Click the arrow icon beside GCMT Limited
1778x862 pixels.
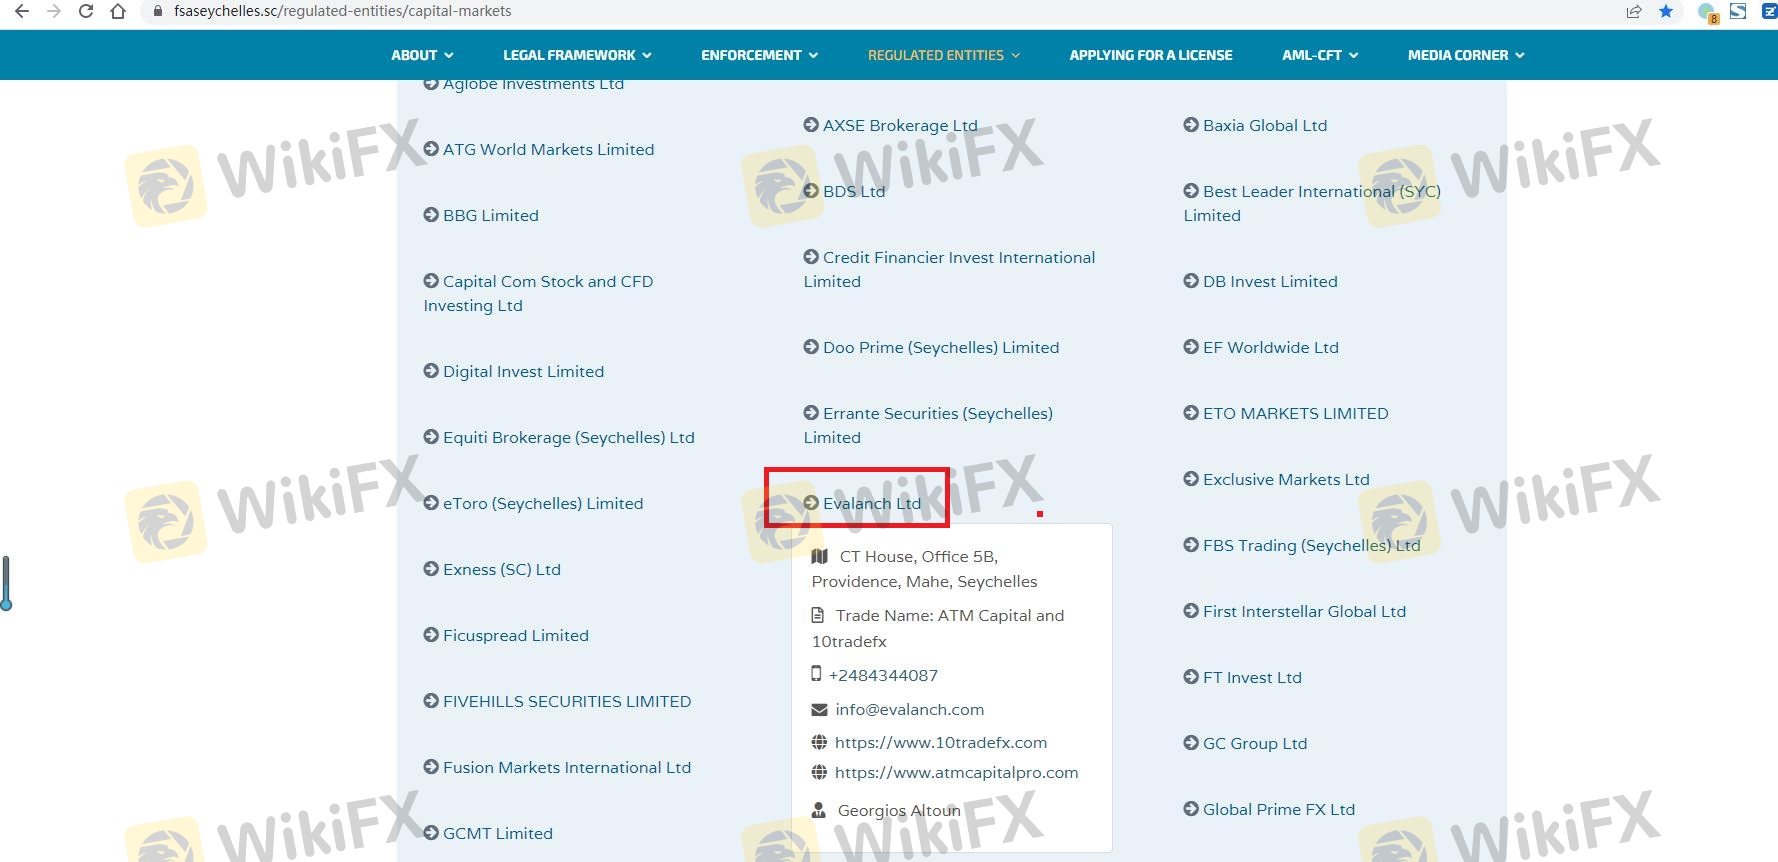coord(431,833)
